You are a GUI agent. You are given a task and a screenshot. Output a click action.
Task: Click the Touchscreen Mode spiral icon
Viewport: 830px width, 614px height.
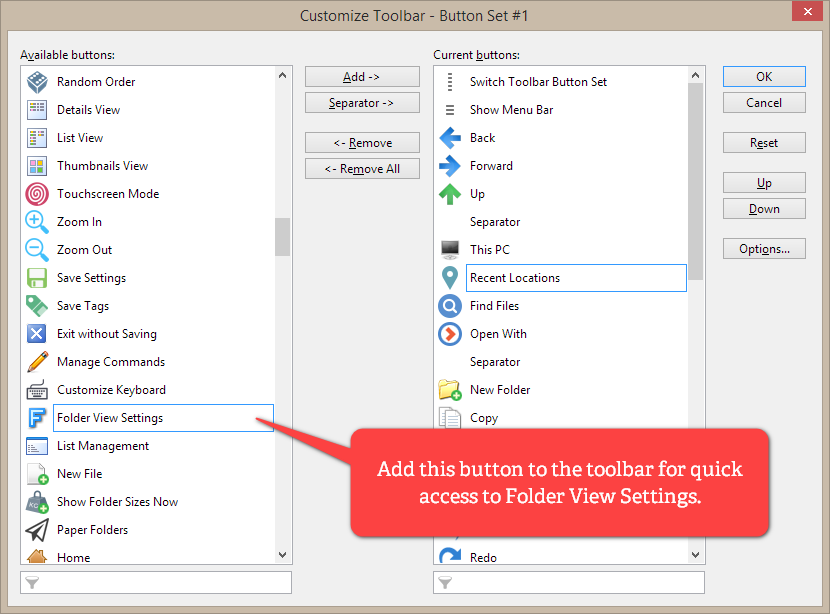(x=37, y=194)
